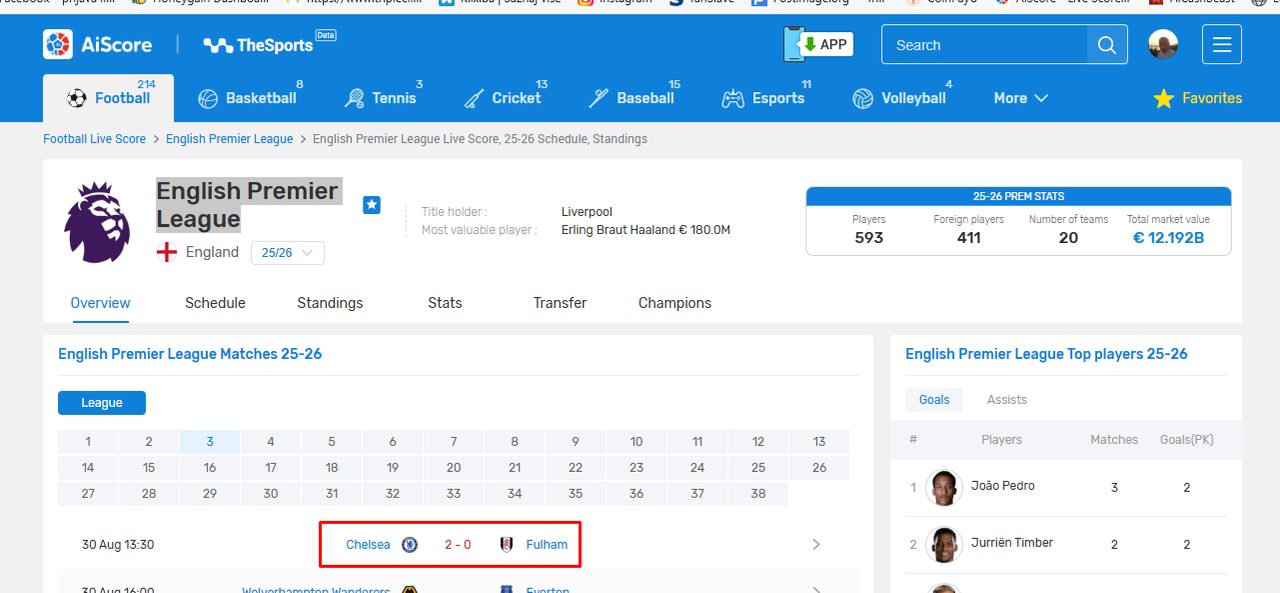
Task: Open the hamburger menu
Action: click(x=1222, y=45)
